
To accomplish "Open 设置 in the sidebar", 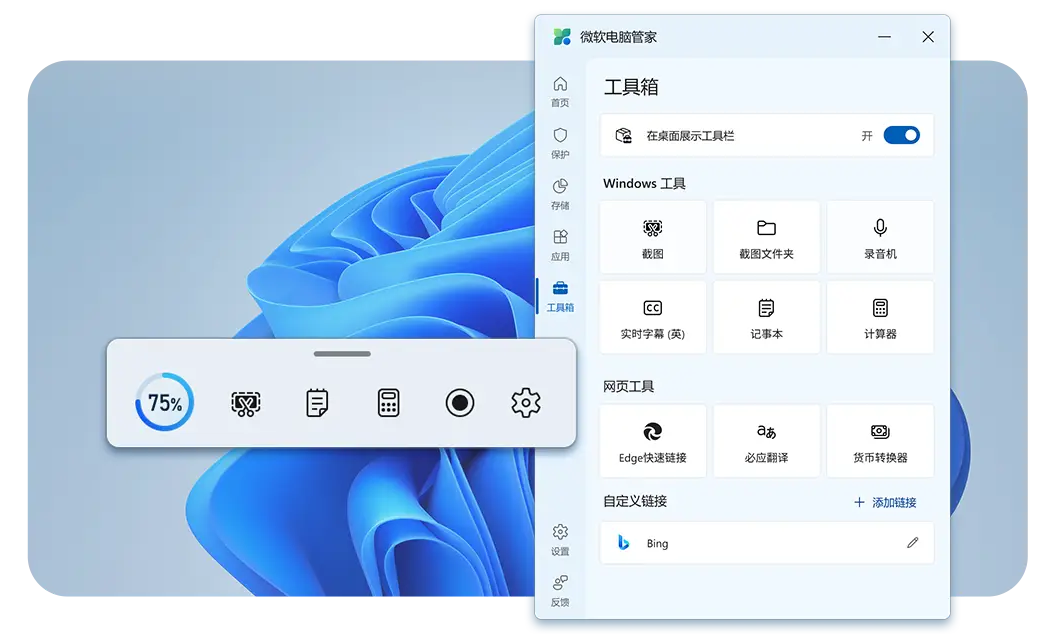I will [560, 540].
